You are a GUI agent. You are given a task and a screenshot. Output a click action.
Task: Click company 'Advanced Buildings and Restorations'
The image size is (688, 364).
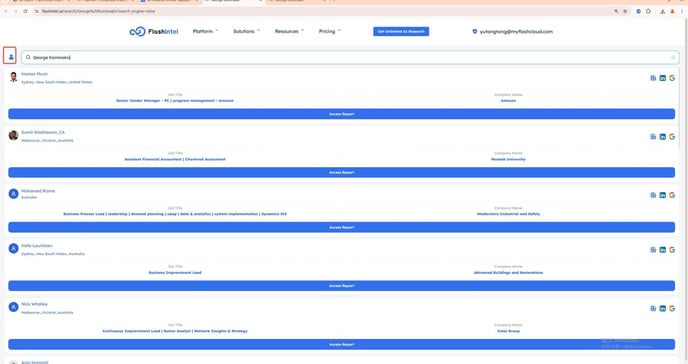pyautogui.click(x=508, y=273)
